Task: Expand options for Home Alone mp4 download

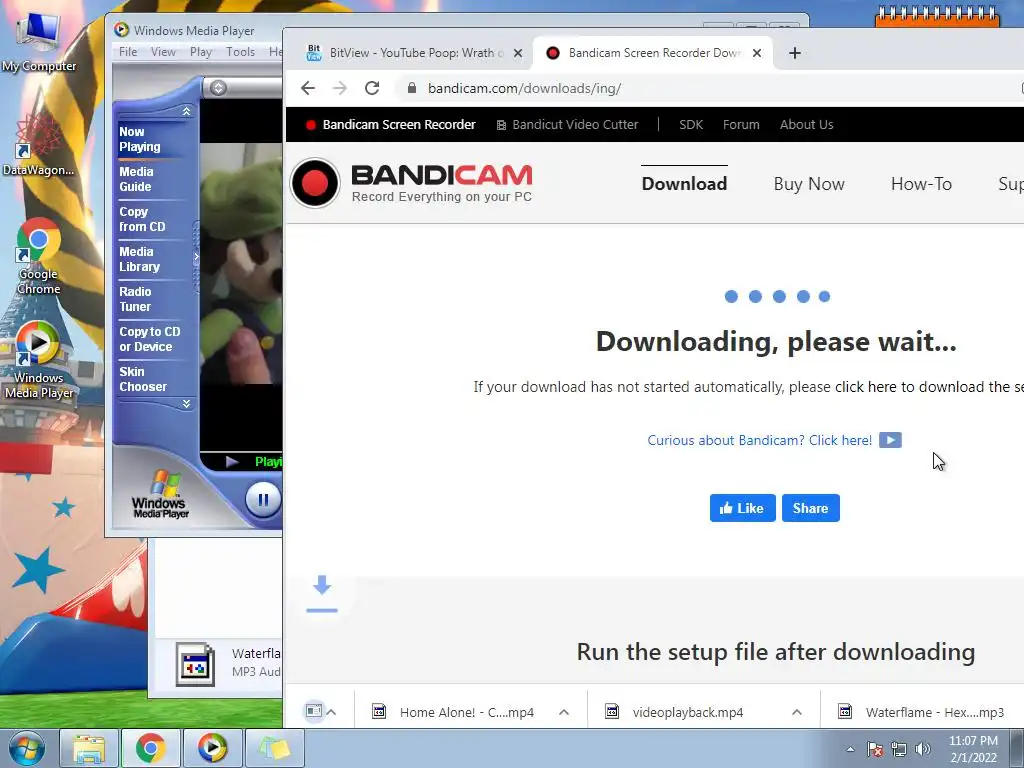Action: click(x=564, y=712)
